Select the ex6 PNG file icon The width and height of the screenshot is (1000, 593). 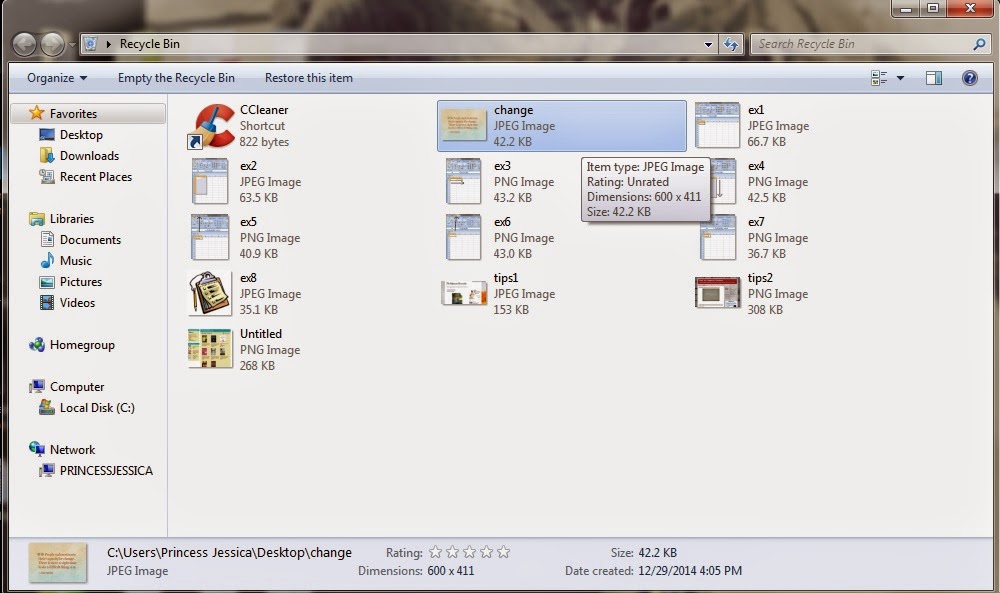[x=464, y=237]
